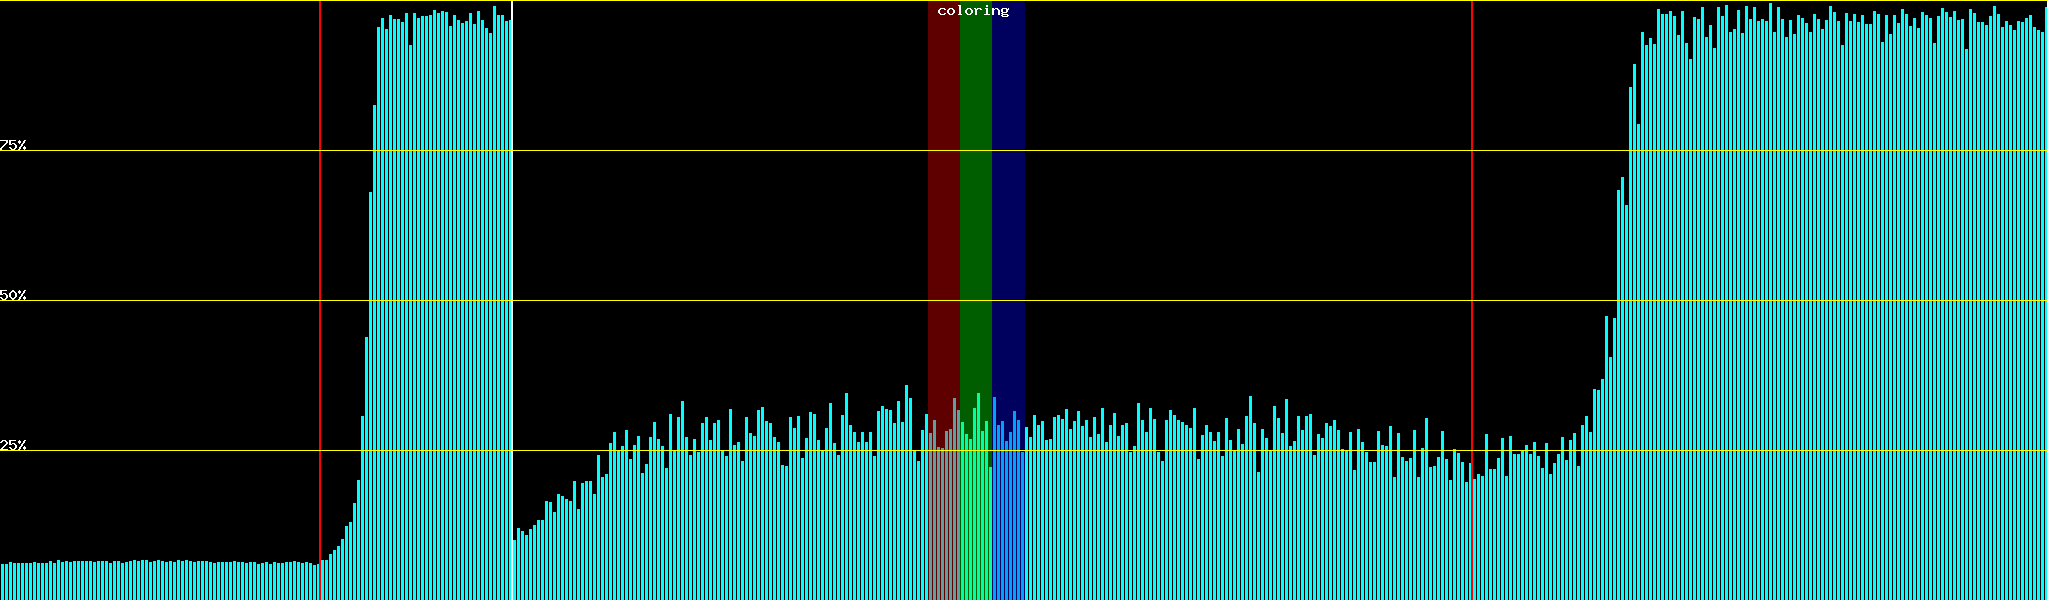
Task: Select the dark green coloring band
Action: click(x=975, y=200)
